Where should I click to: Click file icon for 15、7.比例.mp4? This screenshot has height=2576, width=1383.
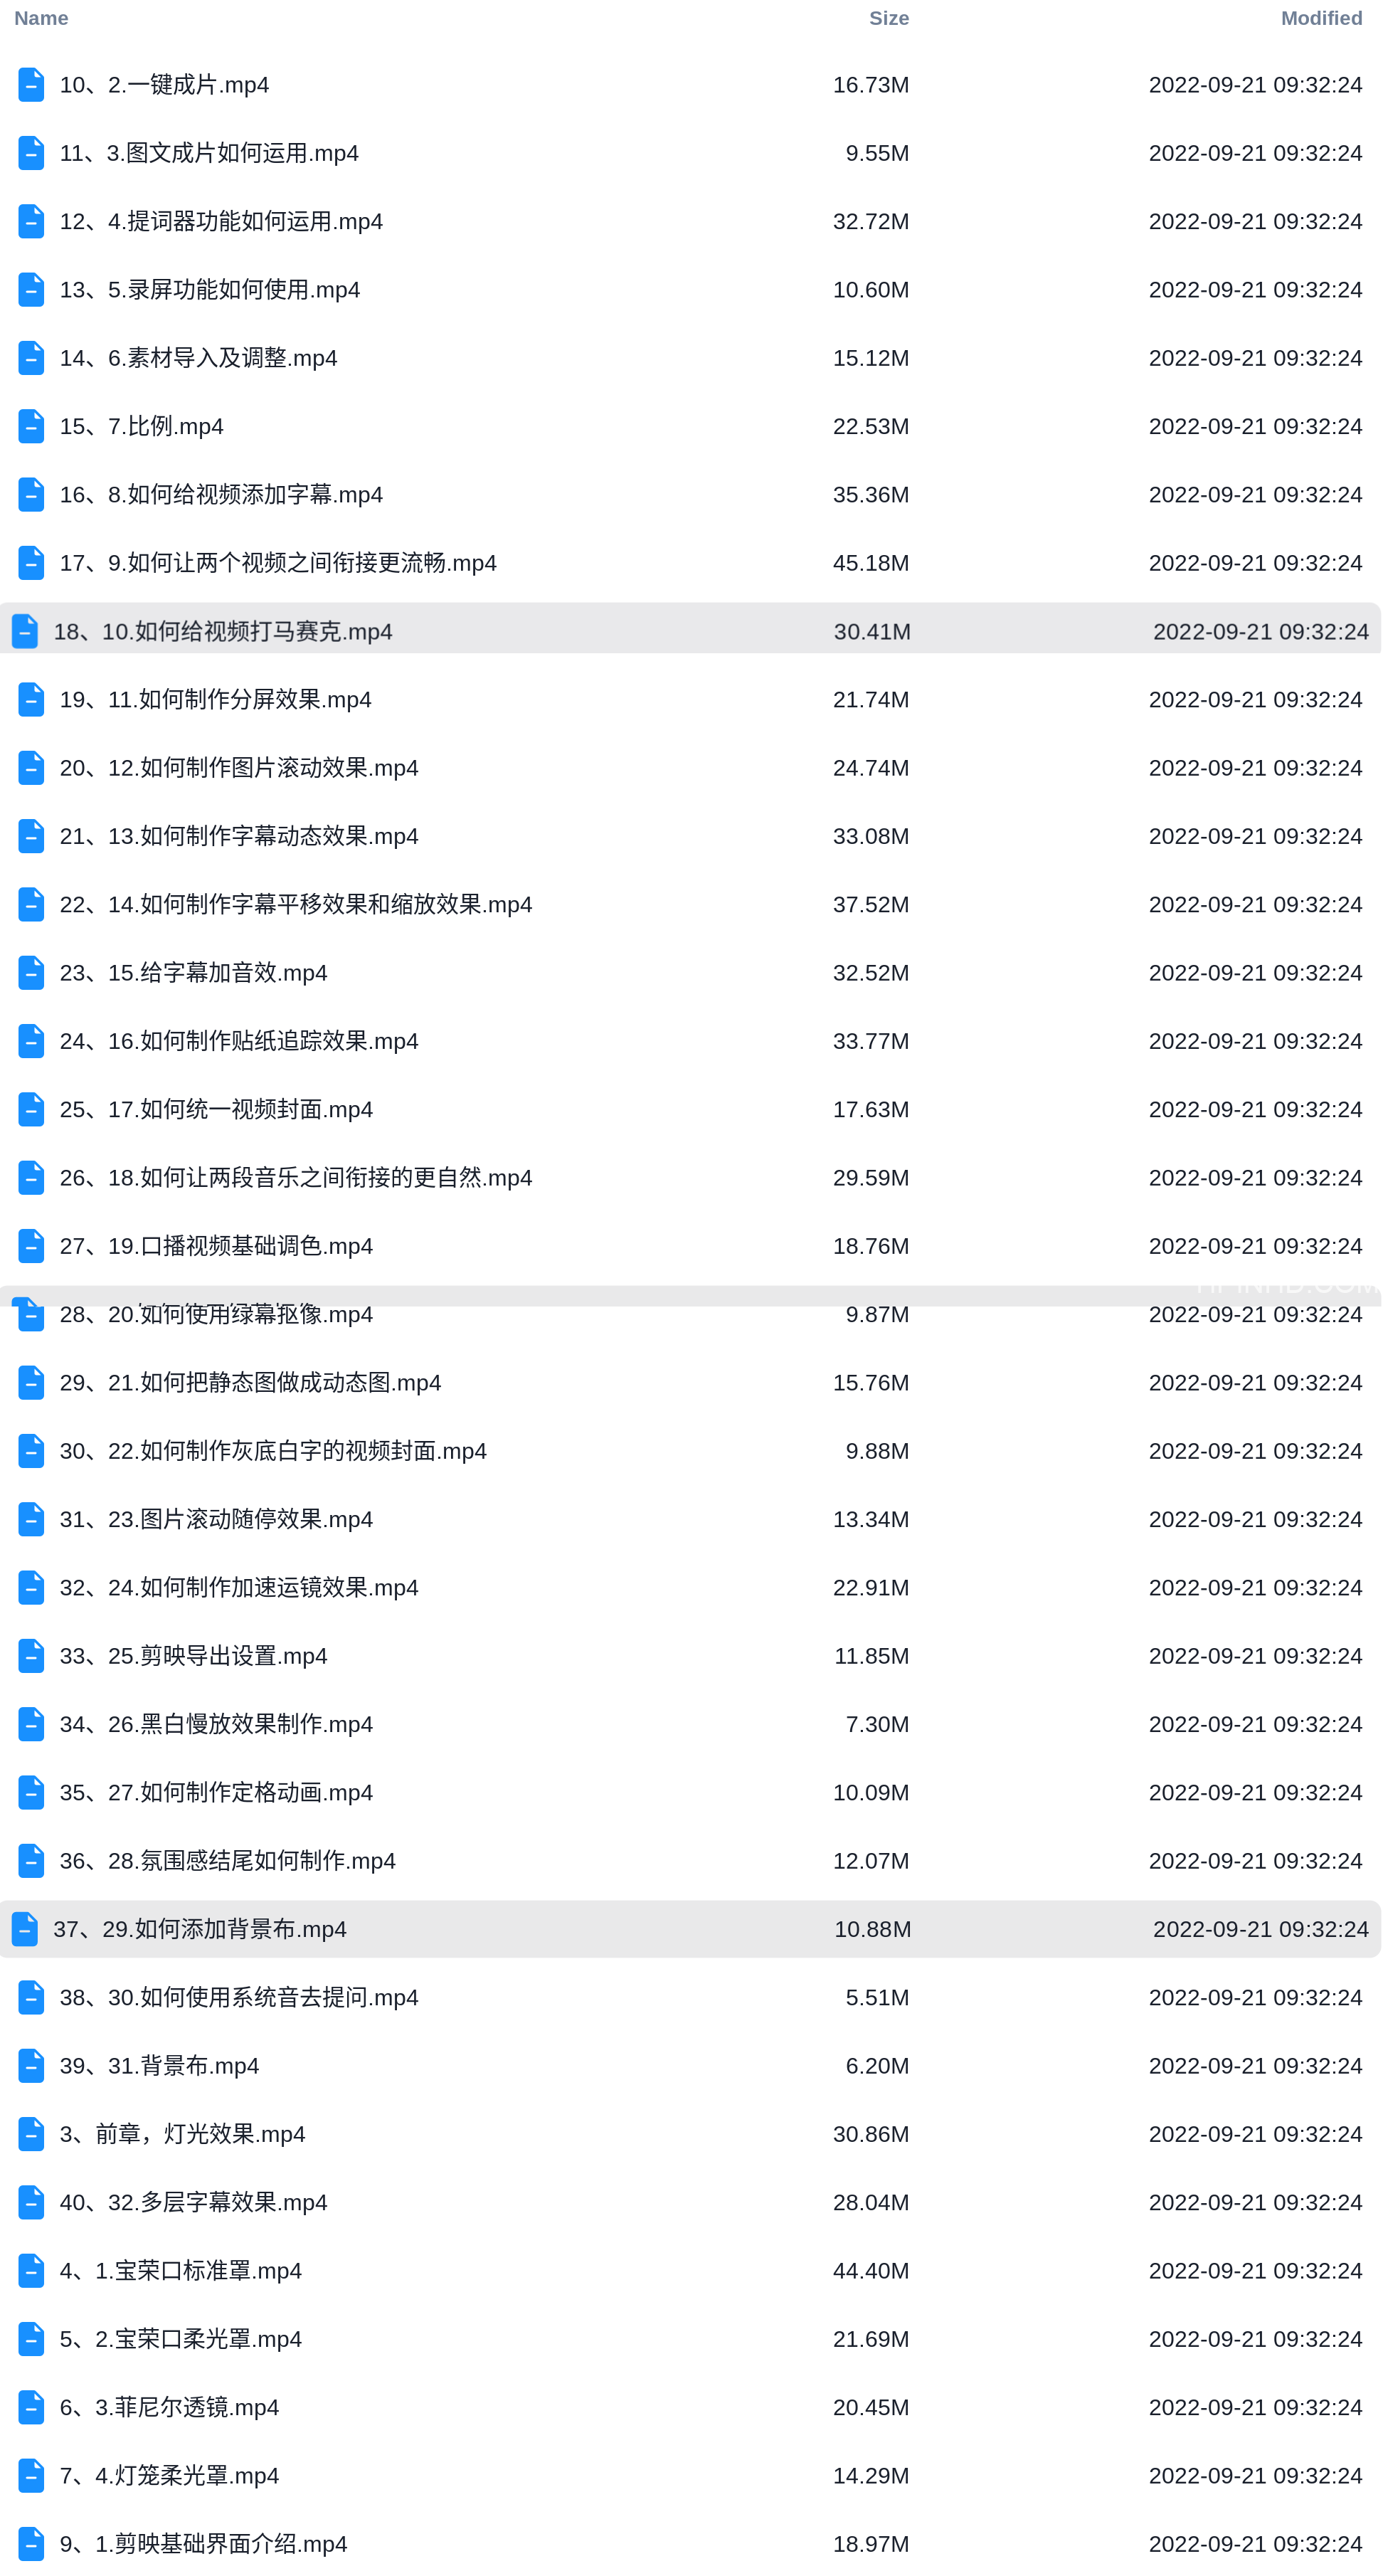31,426
